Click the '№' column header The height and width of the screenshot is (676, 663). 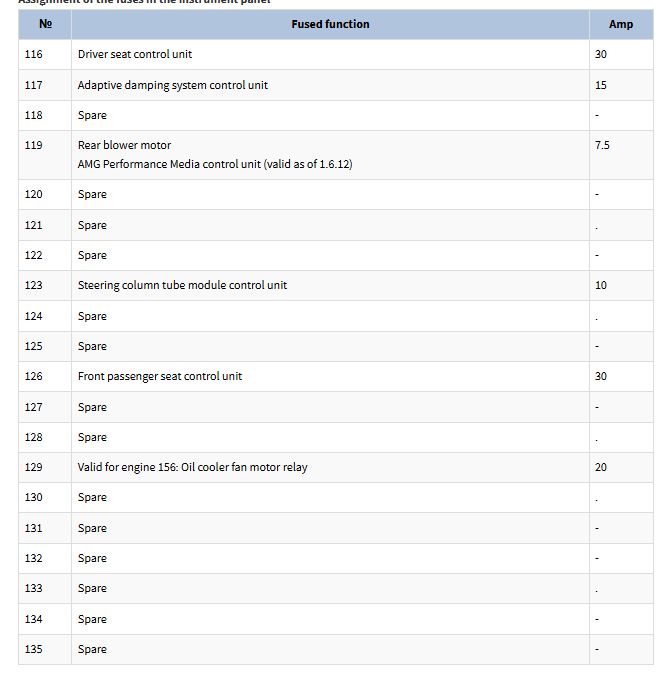(x=45, y=24)
